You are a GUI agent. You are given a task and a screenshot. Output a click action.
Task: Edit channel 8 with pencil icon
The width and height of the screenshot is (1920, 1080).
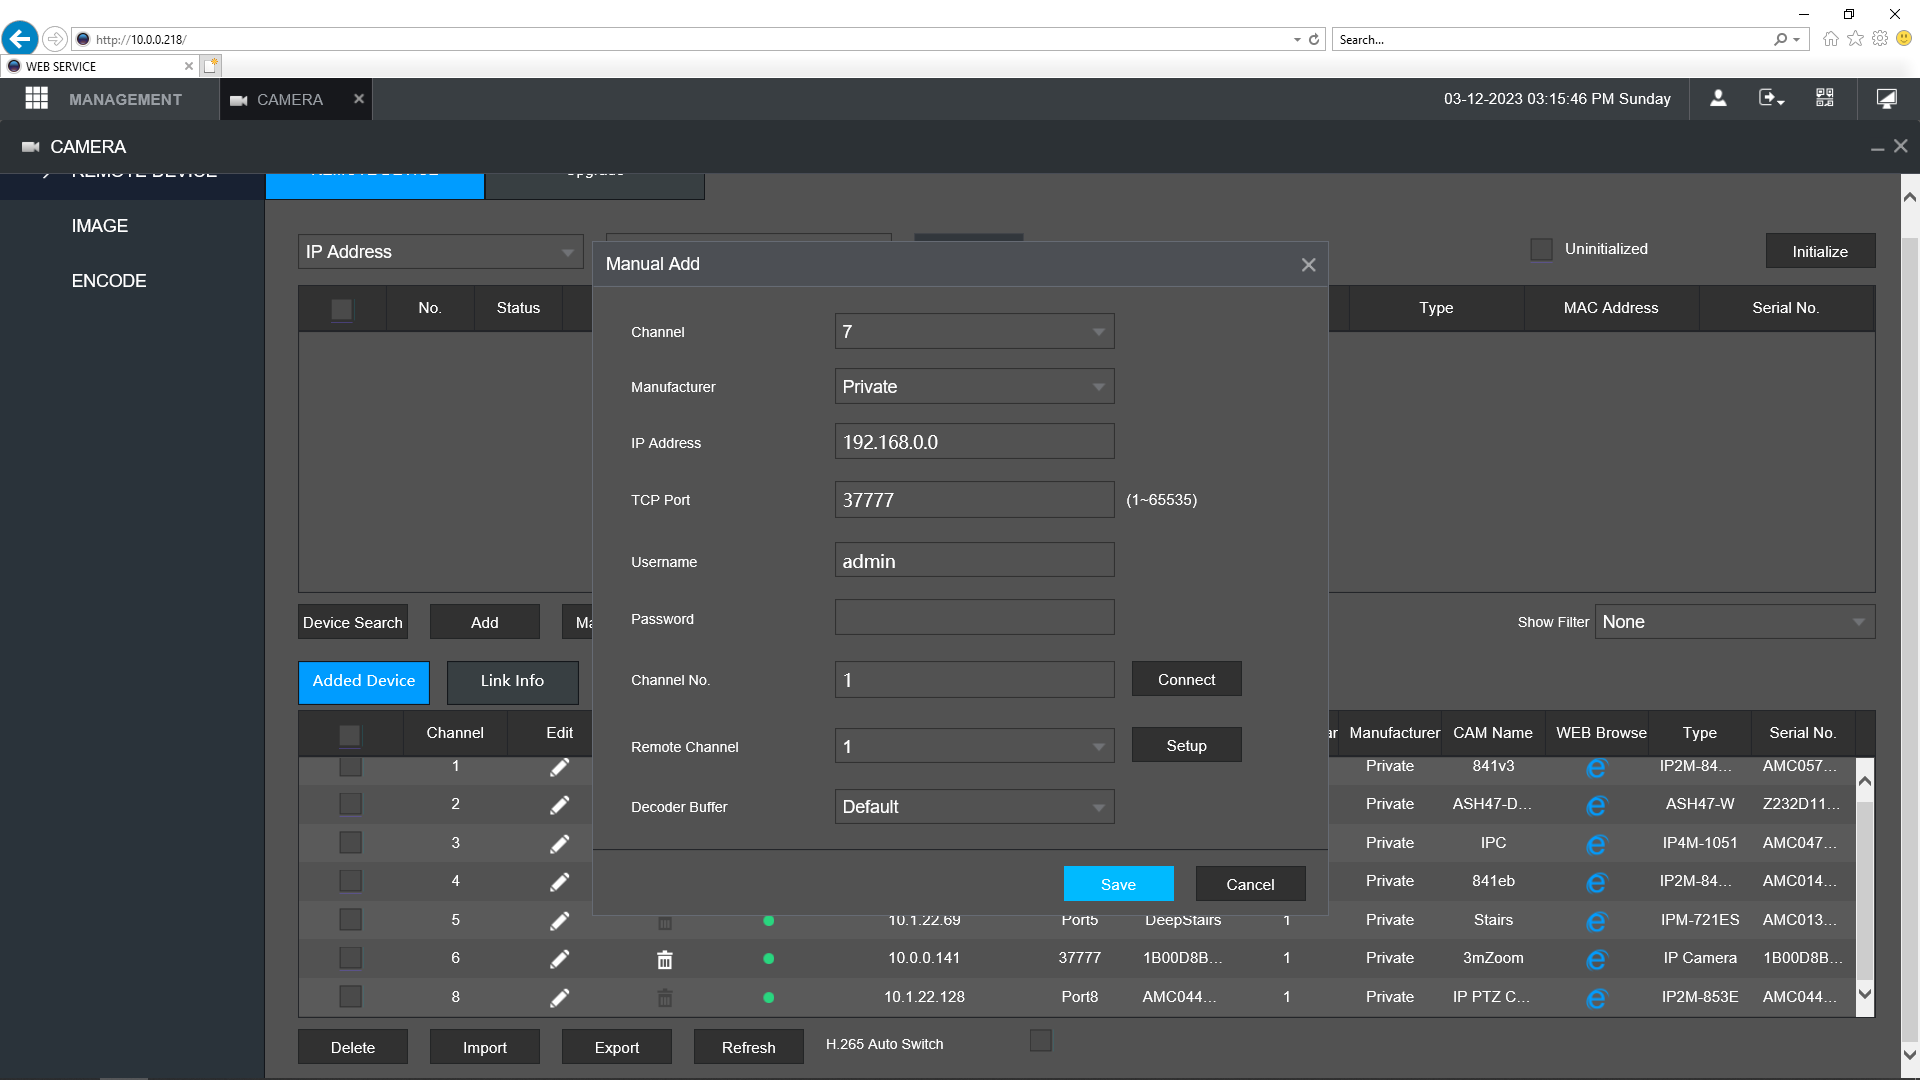pyautogui.click(x=560, y=998)
